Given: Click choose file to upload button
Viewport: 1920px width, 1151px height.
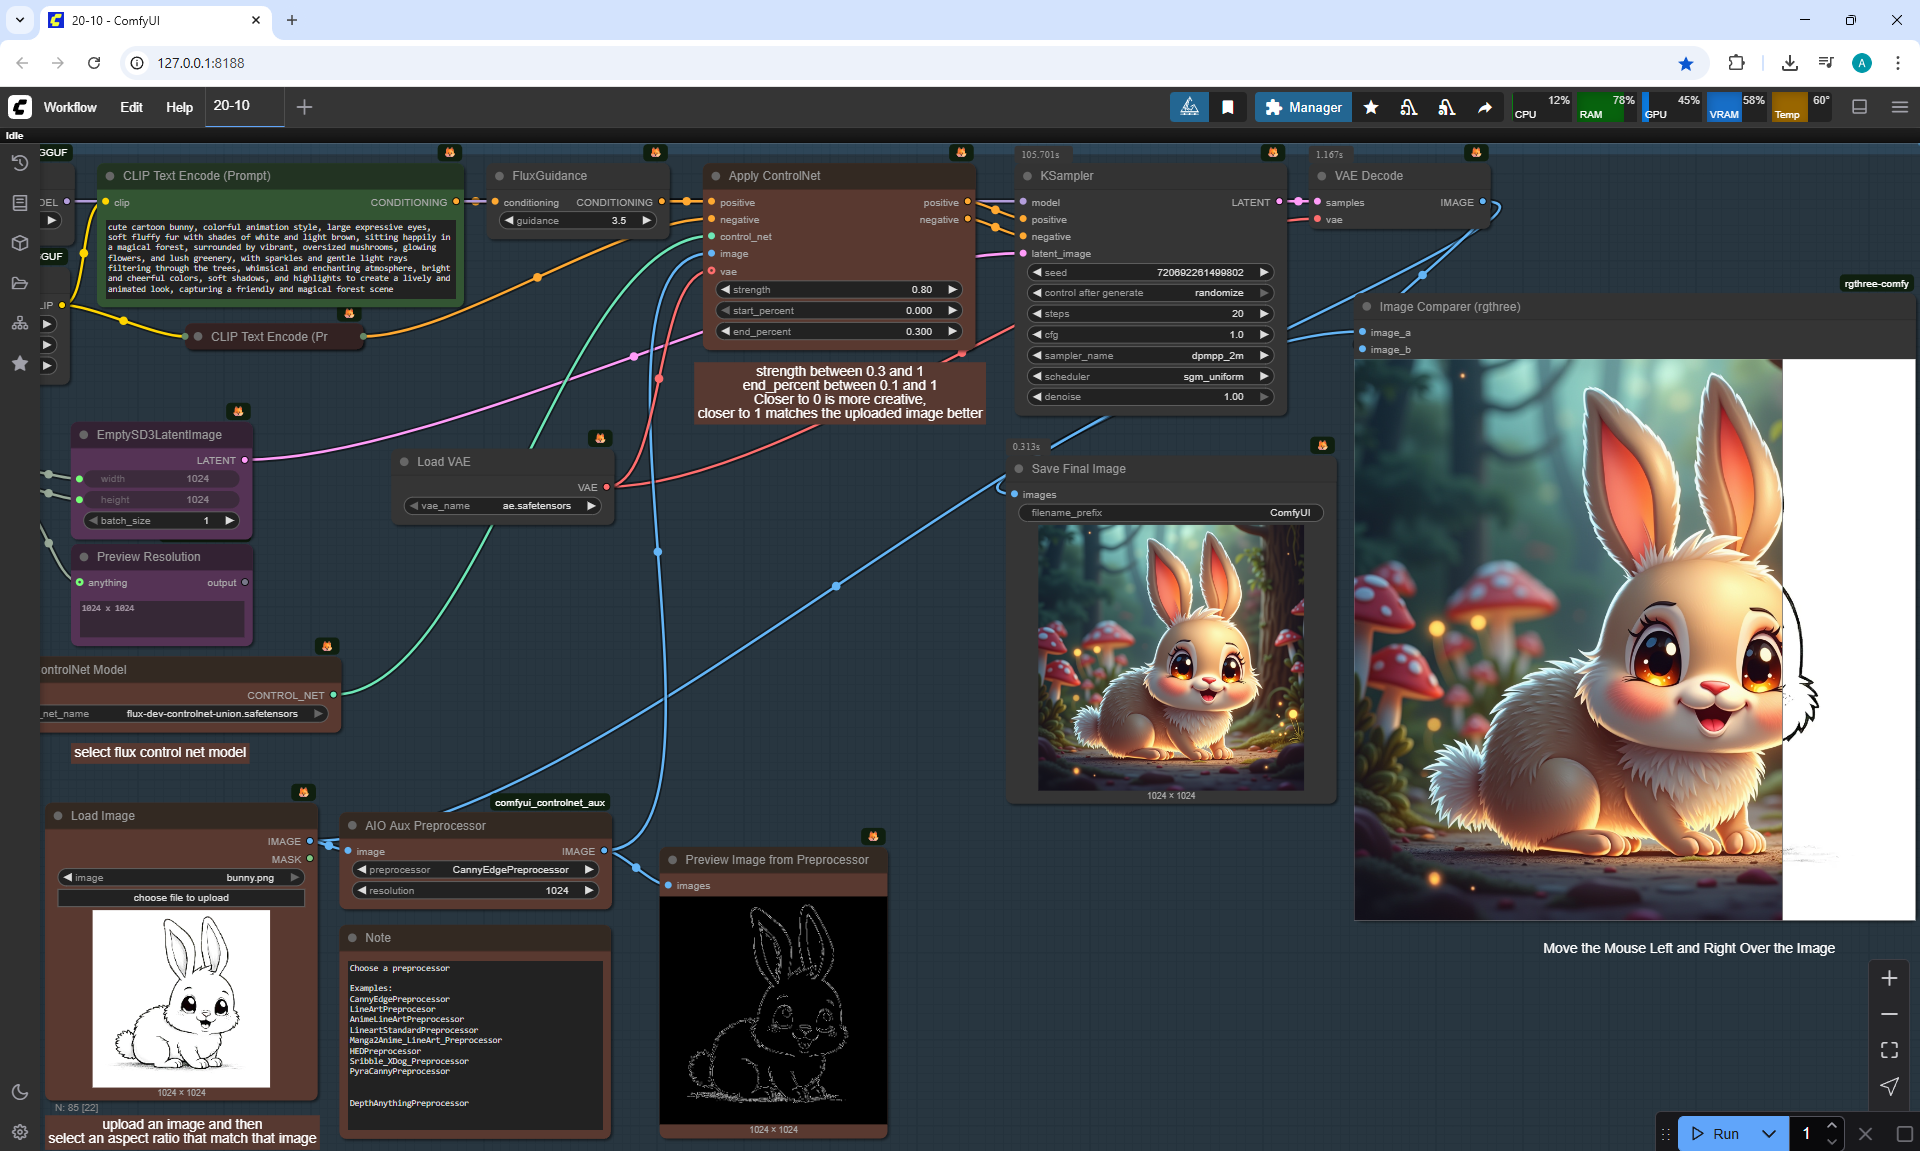Looking at the screenshot, I should (x=181, y=898).
